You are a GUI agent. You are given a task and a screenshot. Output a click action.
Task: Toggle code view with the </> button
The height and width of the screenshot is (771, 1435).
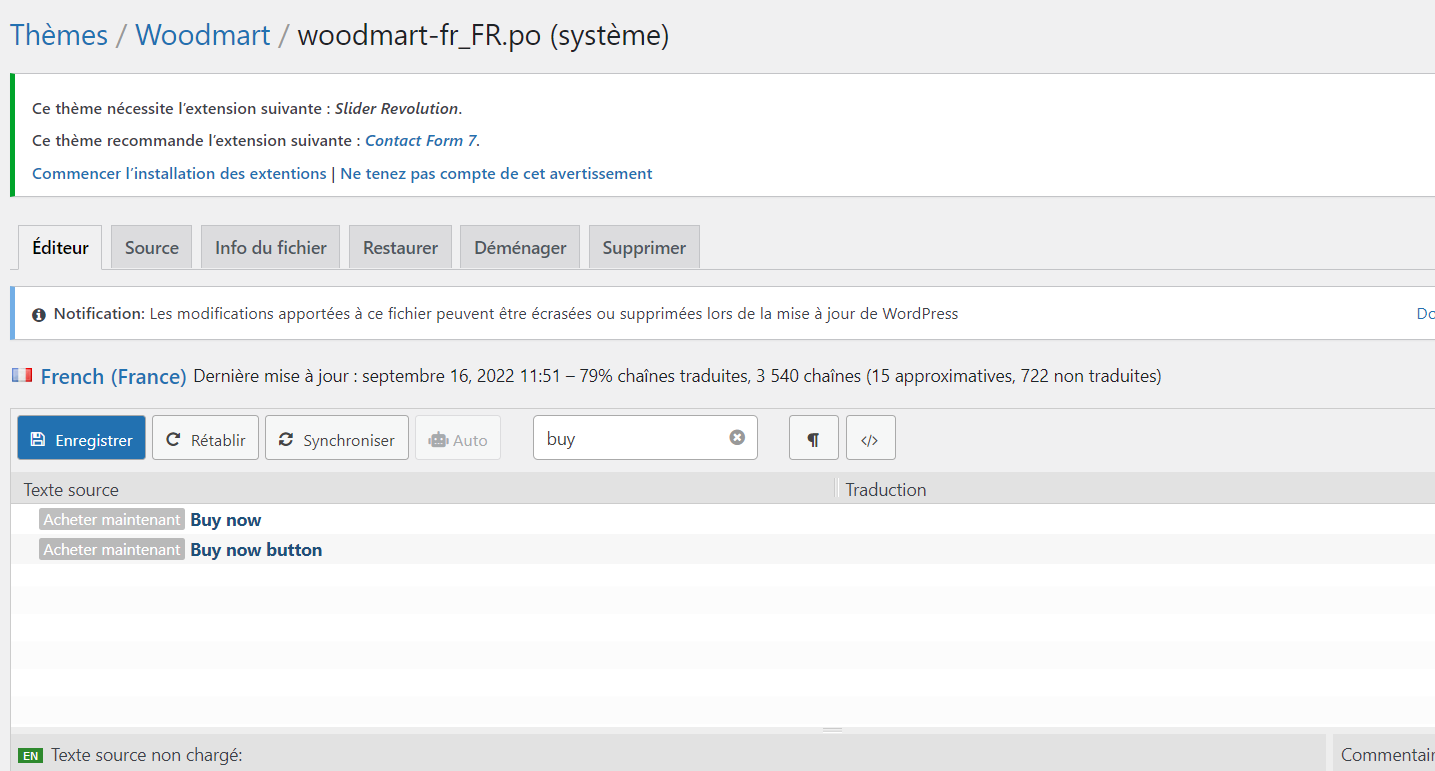click(870, 438)
